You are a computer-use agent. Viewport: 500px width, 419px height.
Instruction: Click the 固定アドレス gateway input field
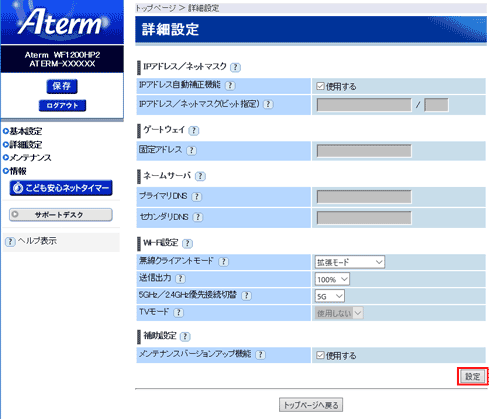pyautogui.click(x=364, y=151)
